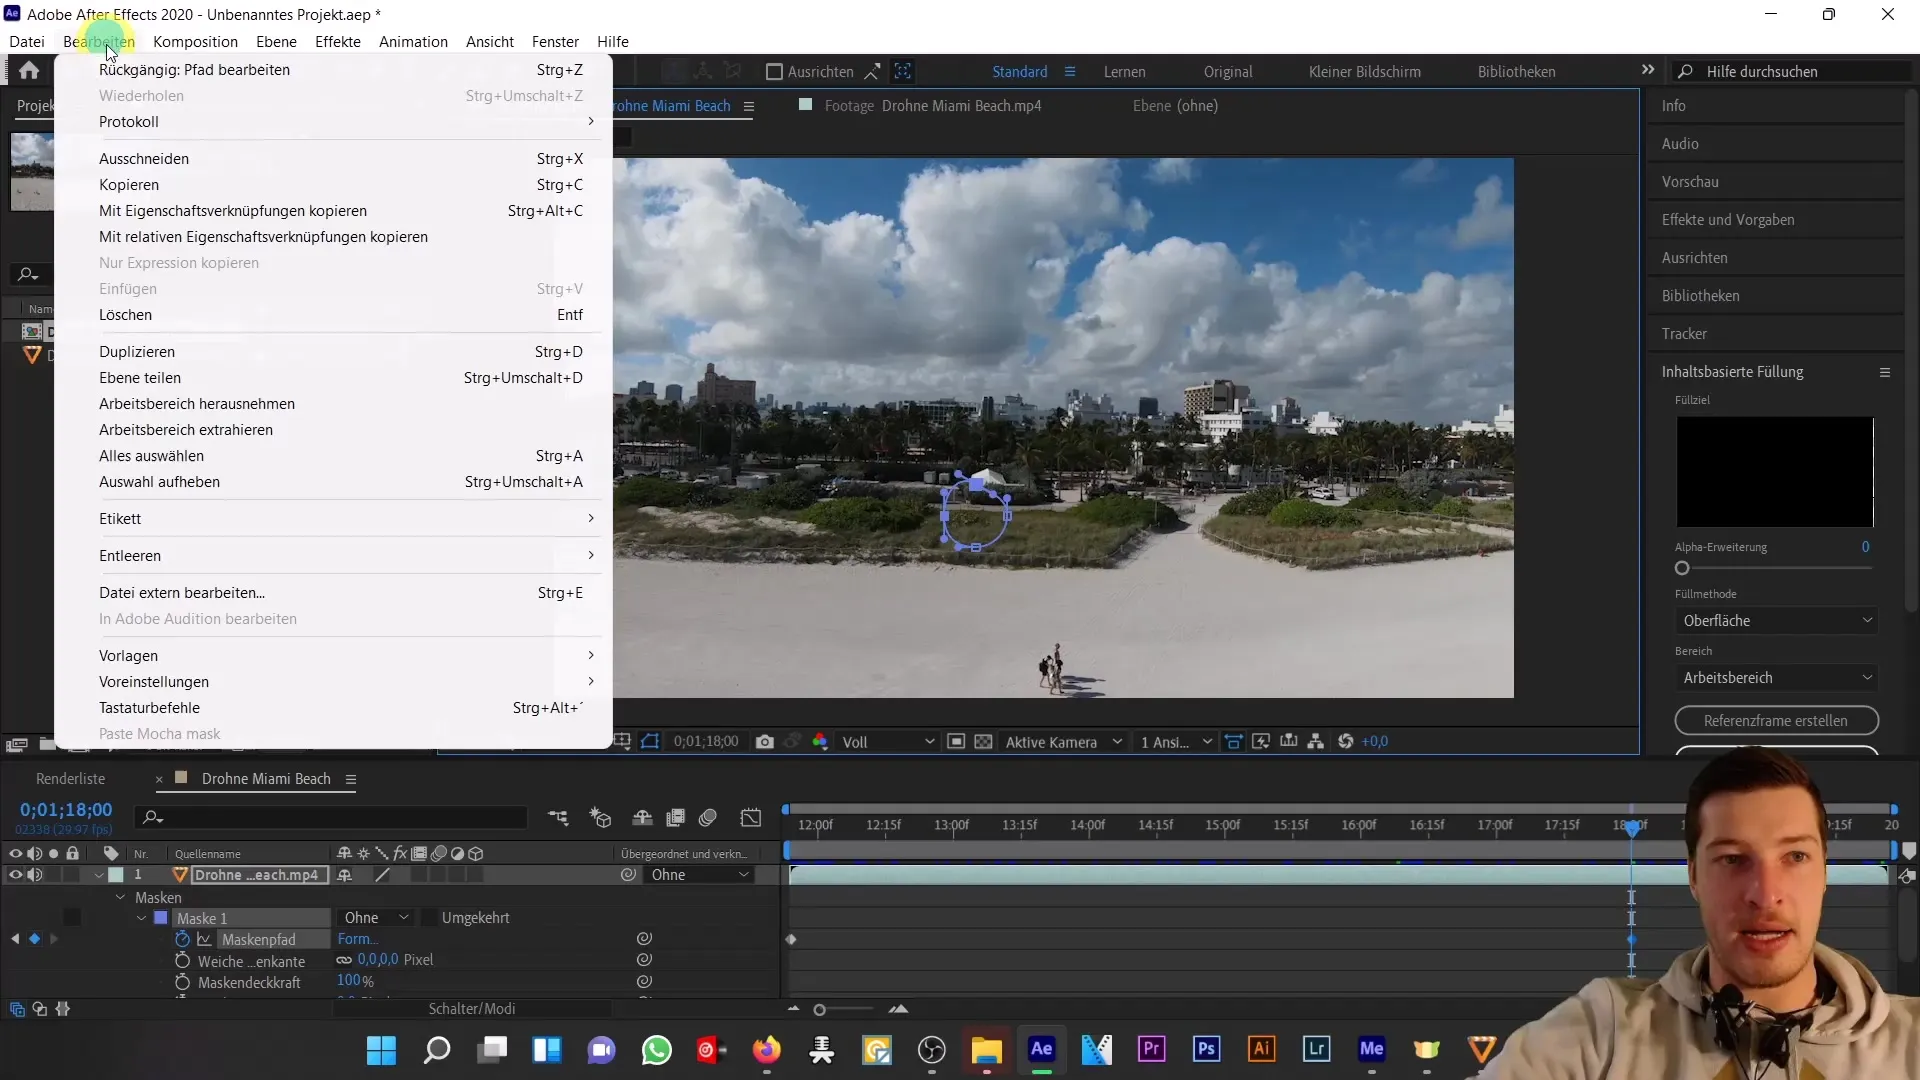Select Duplizieren from Edit menu
Image resolution: width=1920 pixels, height=1080 pixels.
[x=136, y=351]
